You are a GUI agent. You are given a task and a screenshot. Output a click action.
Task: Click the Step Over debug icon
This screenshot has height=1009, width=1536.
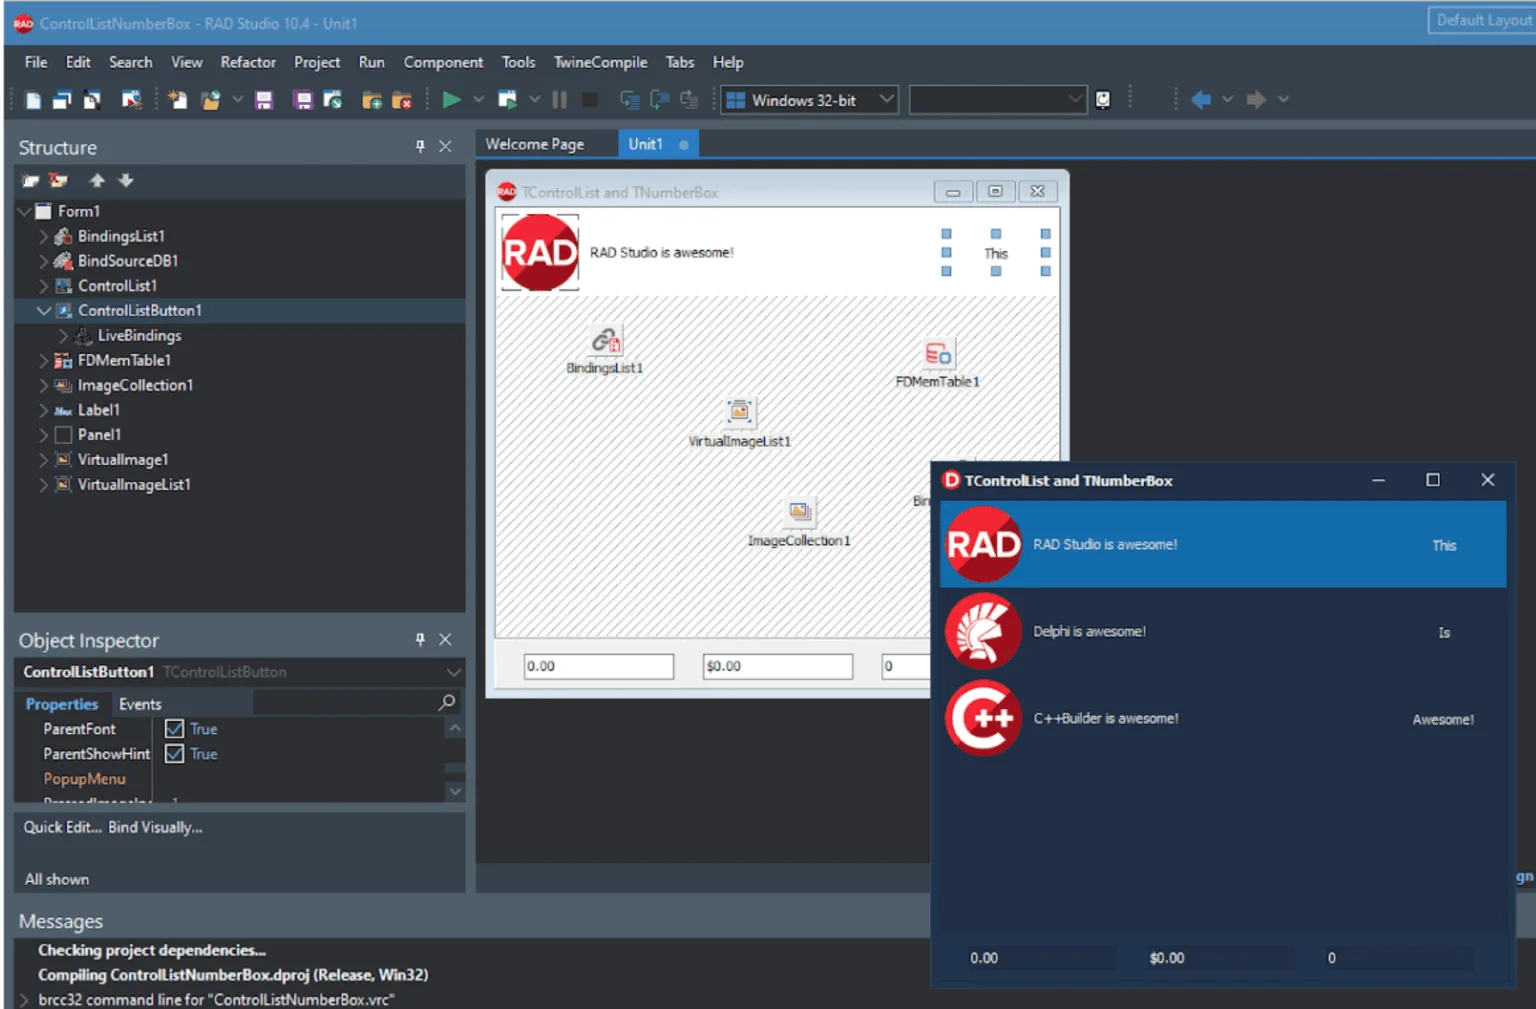coord(659,100)
